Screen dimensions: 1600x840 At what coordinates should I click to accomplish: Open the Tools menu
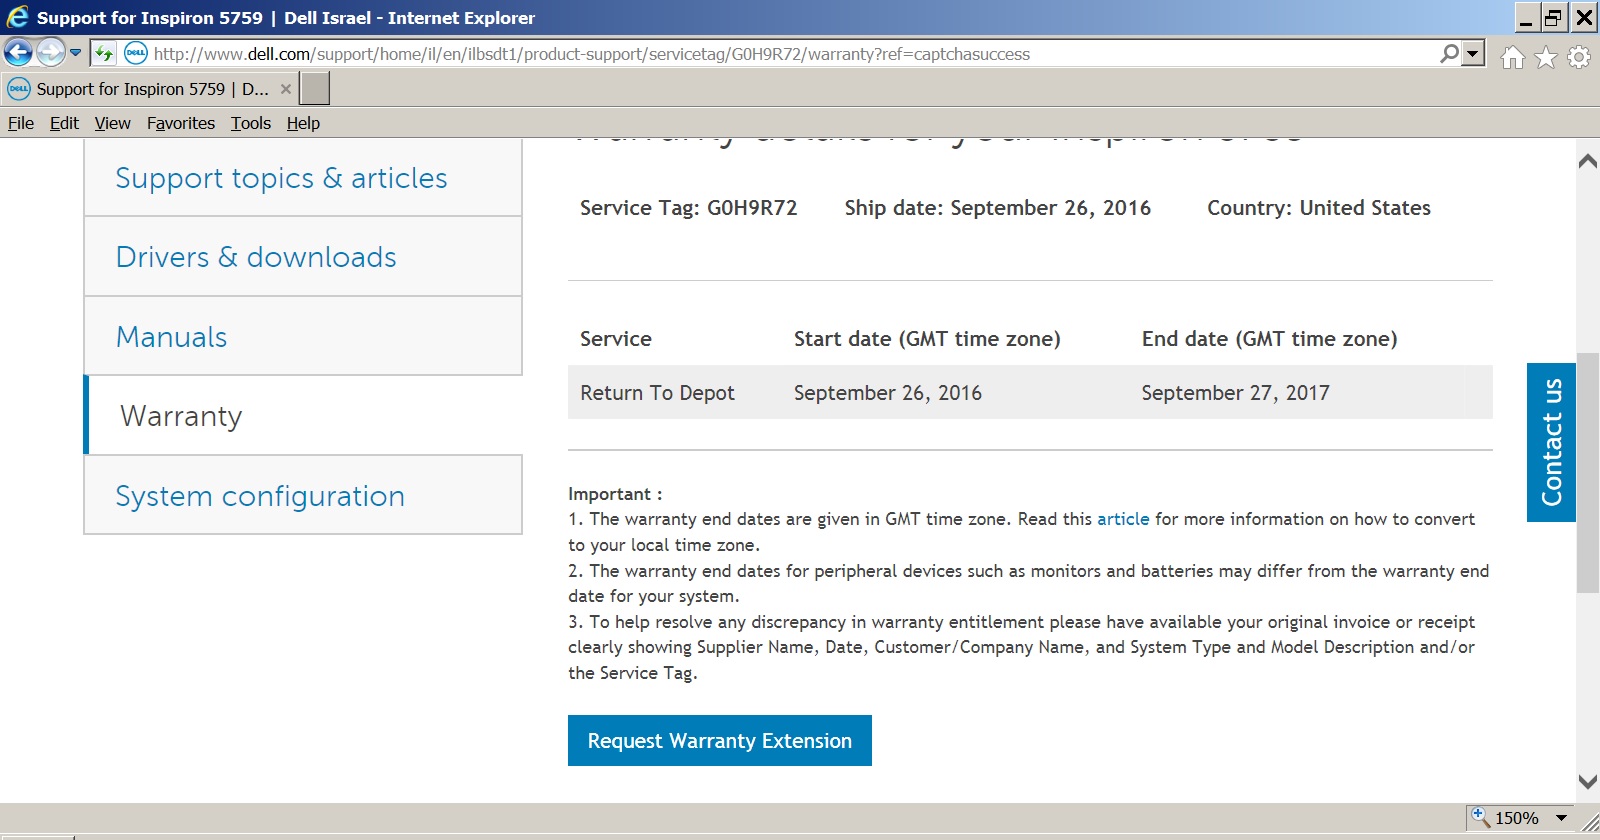(x=251, y=123)
